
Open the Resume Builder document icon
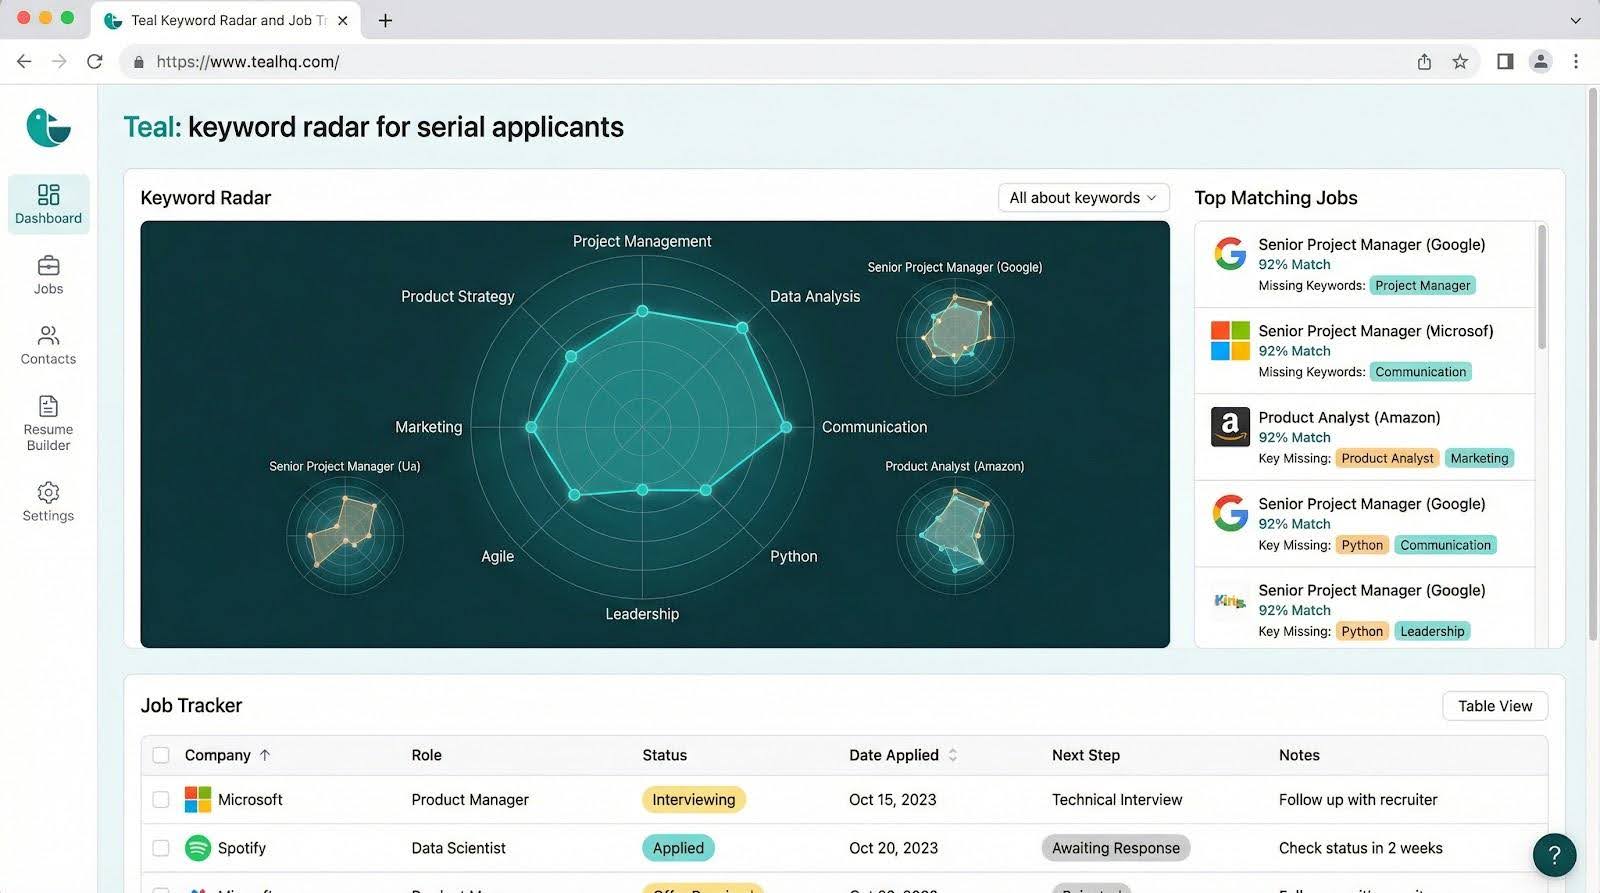coord(48,406)
